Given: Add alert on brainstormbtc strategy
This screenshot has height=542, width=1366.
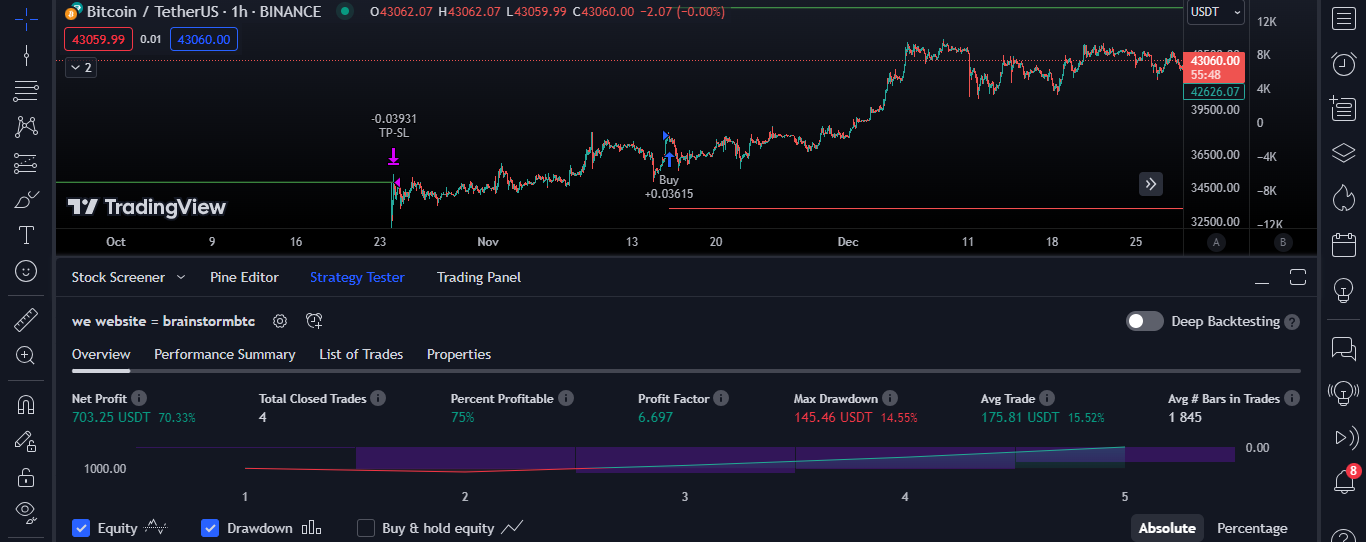Looking at the screenshot, I should point(314,321).
